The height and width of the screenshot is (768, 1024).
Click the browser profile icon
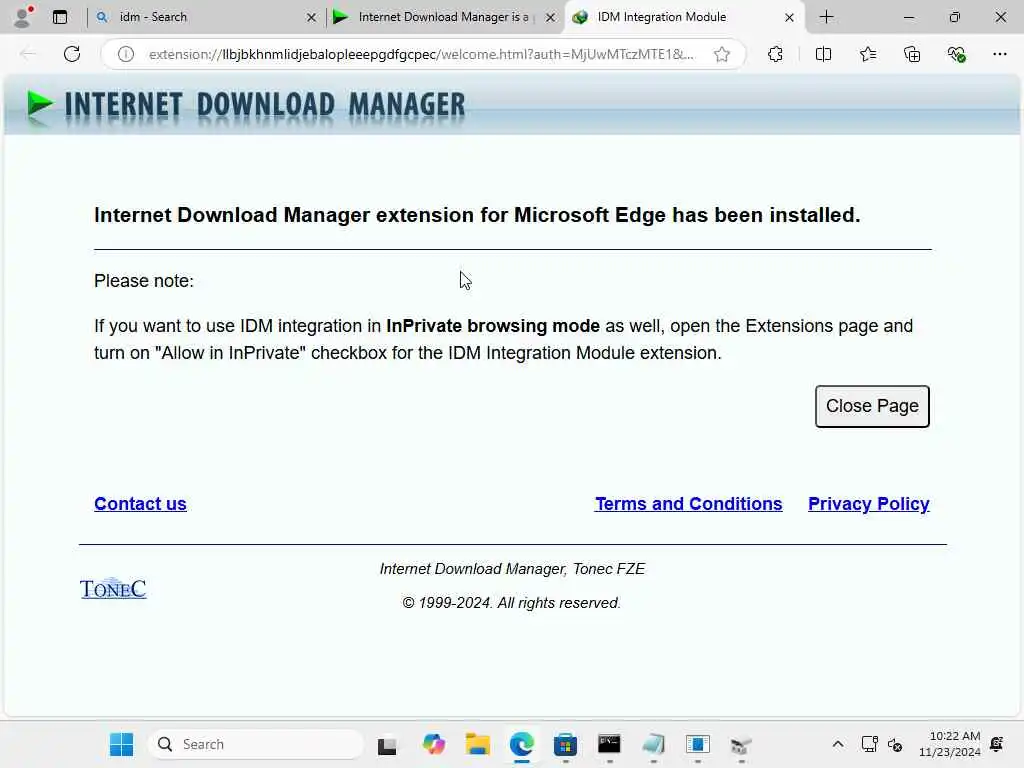click(x=23, y=17)
